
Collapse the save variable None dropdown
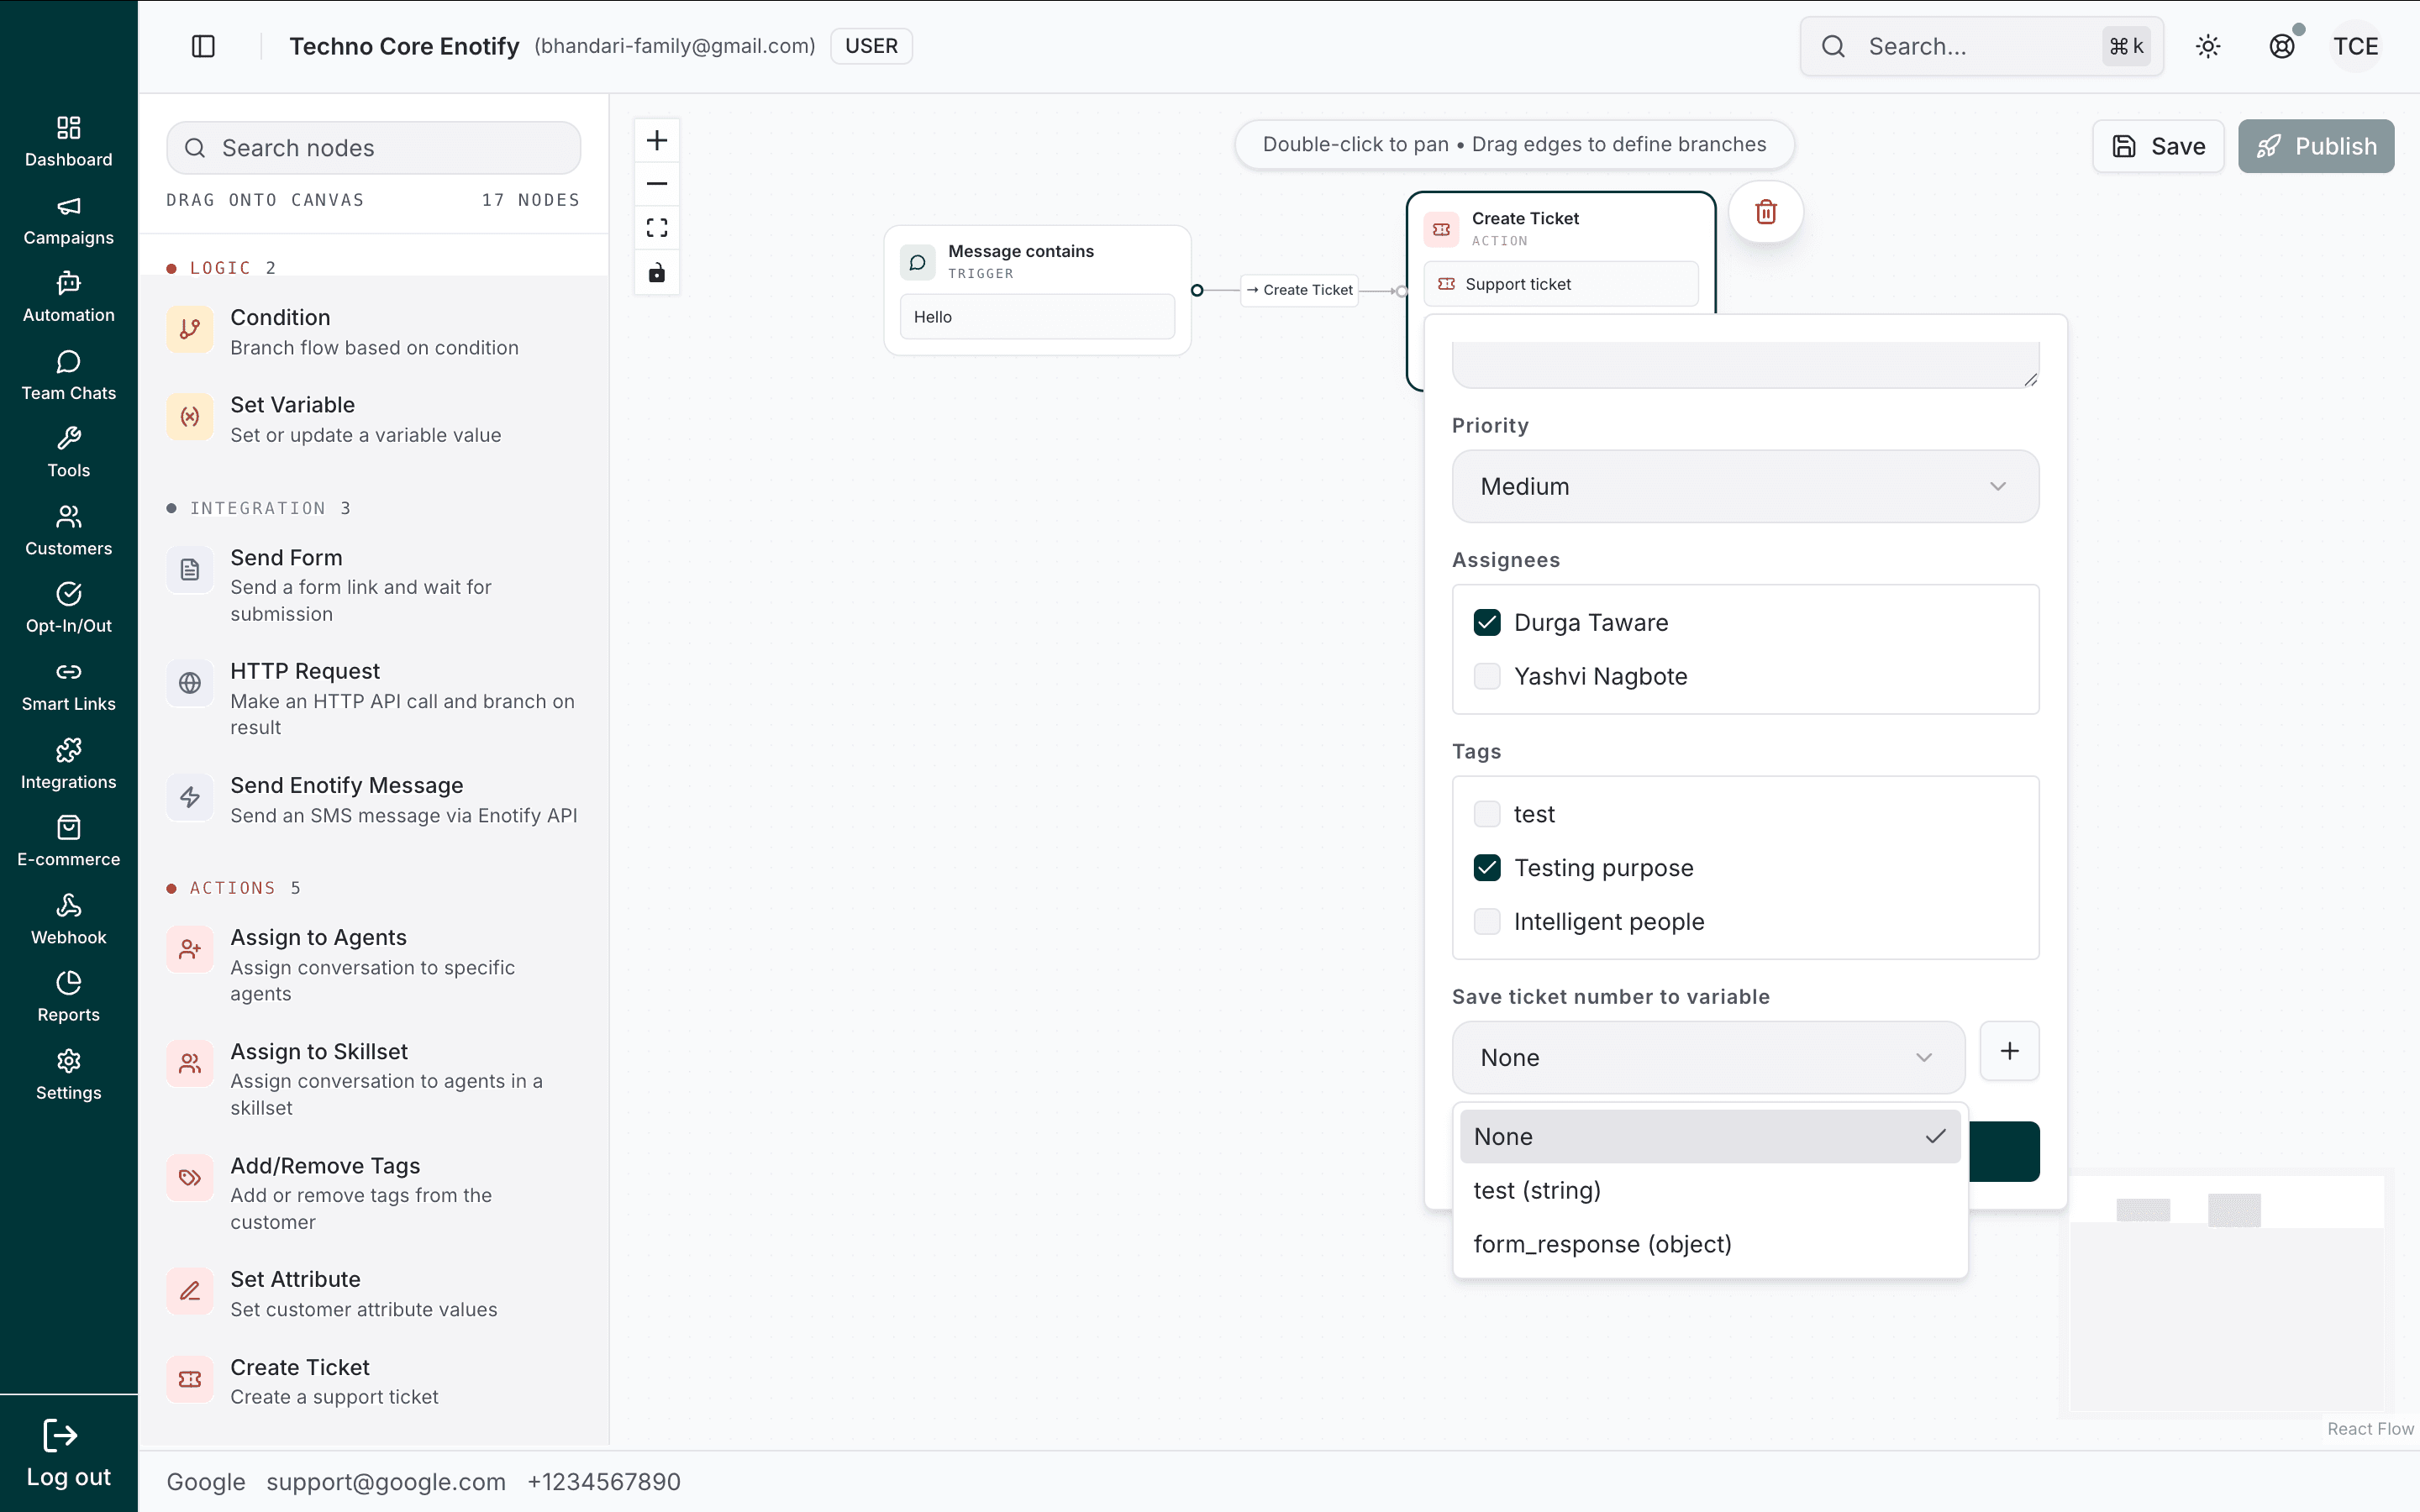[x=1708, y=1057]
